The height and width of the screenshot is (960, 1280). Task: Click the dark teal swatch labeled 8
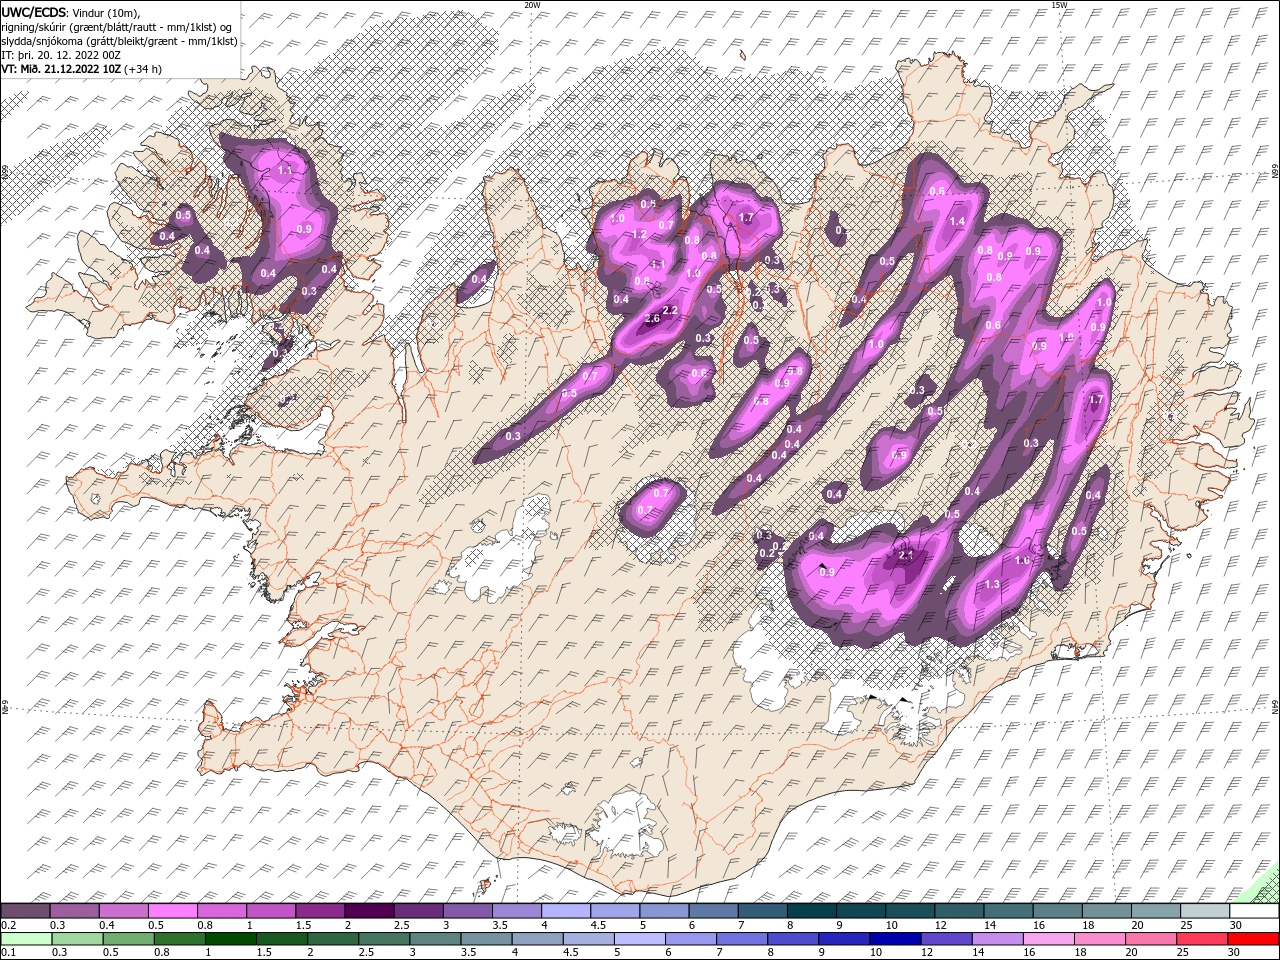pyautogui.click(x=812, y=911)
